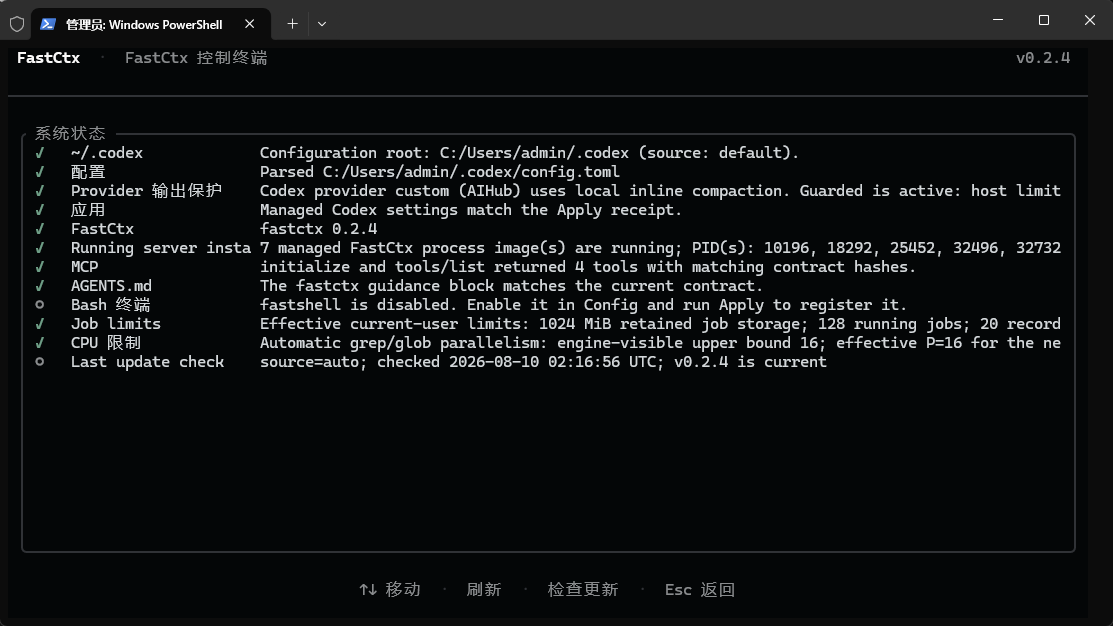Select the Job limits status row
The width and height of the screenshot is (1113, 626).
click(548, 324)
